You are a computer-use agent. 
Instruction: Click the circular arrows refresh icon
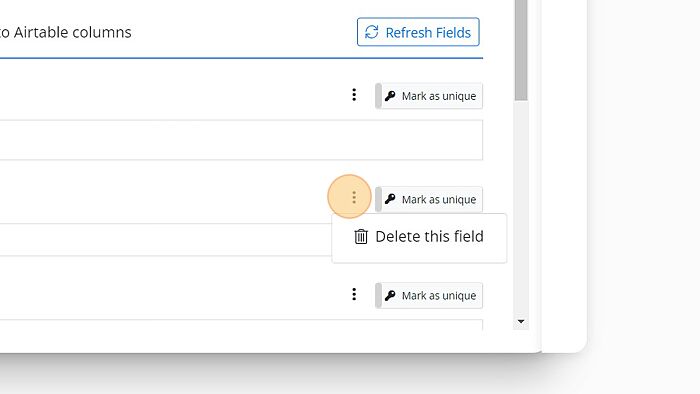371,32
